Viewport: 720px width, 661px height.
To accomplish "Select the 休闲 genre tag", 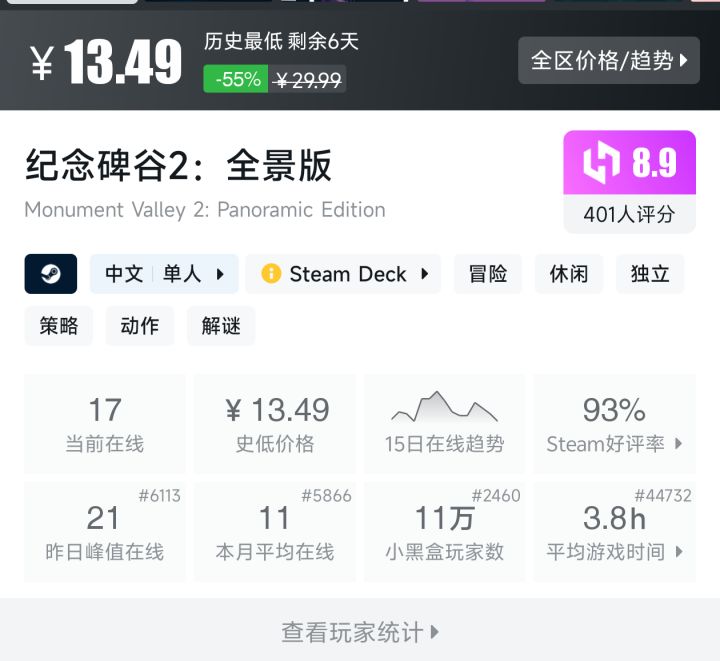I will [x=569, y=274].
